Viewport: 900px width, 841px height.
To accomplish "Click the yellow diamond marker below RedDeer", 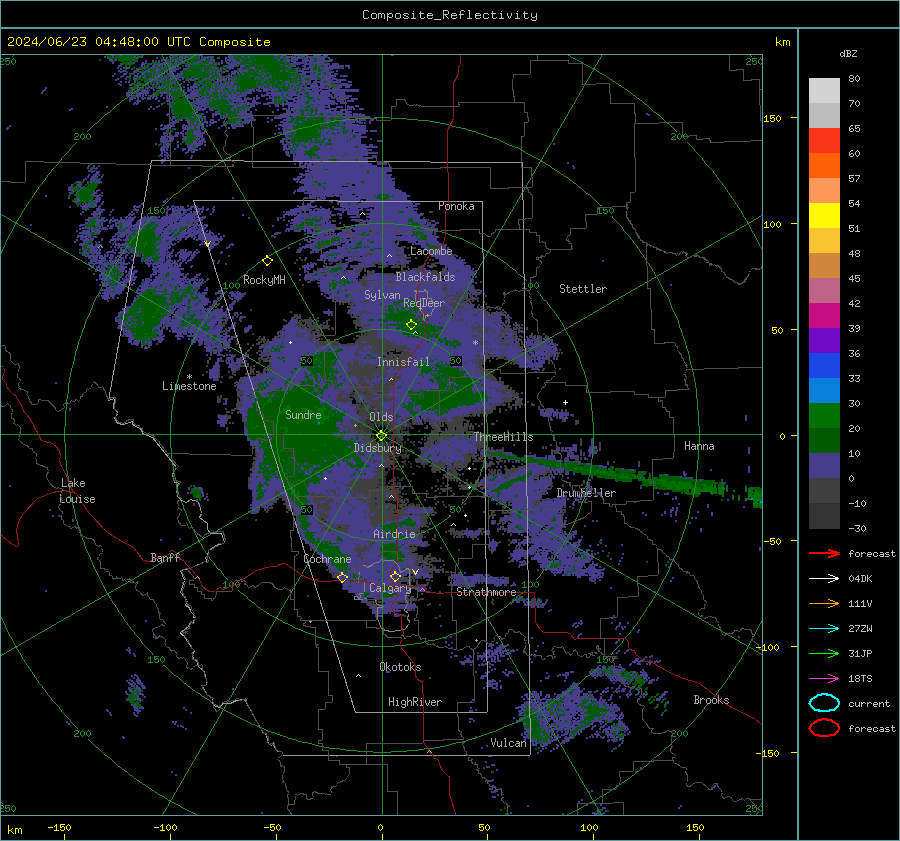I will pyautogui.click(x=411, y=325).
